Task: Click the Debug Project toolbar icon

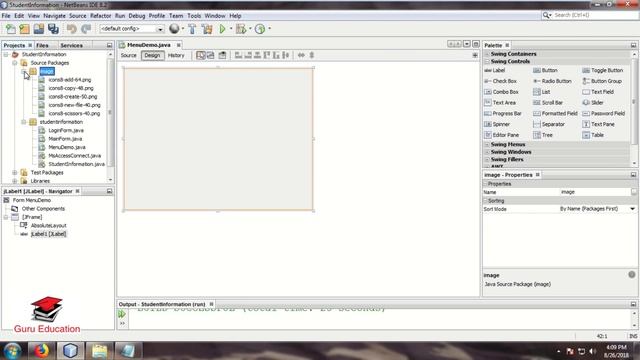Action: click(241, 29)
